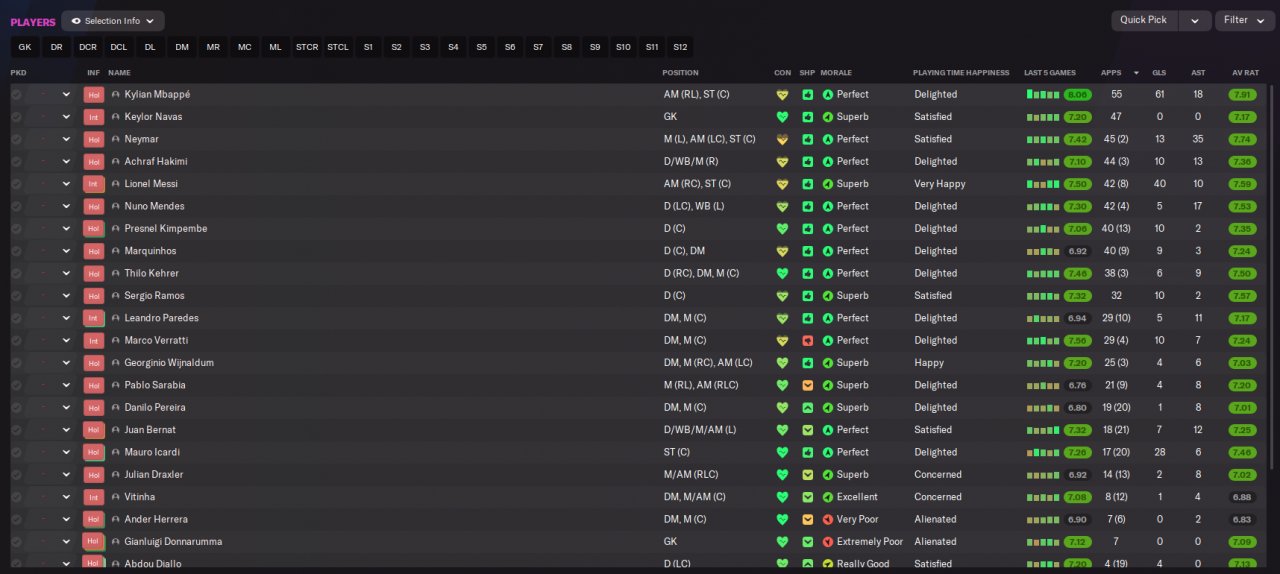Open the Selection Info dropdown
Screen dimensions: 1280x574
click(x=113, y=21)
